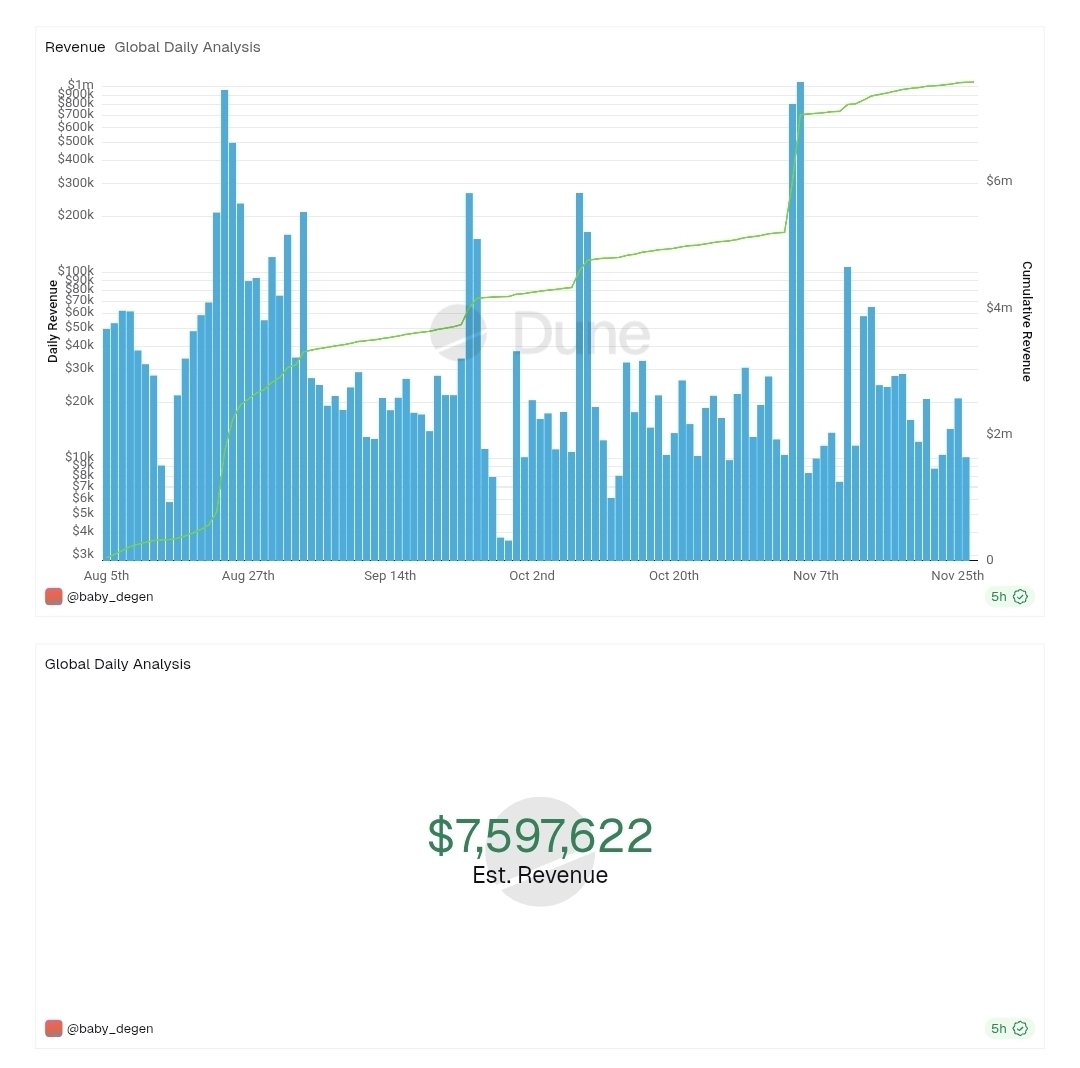The image size is (1080, 1068).
Task: Click the verified checkmark in the bottom panel footer
Action: tap(1019, 1028)
